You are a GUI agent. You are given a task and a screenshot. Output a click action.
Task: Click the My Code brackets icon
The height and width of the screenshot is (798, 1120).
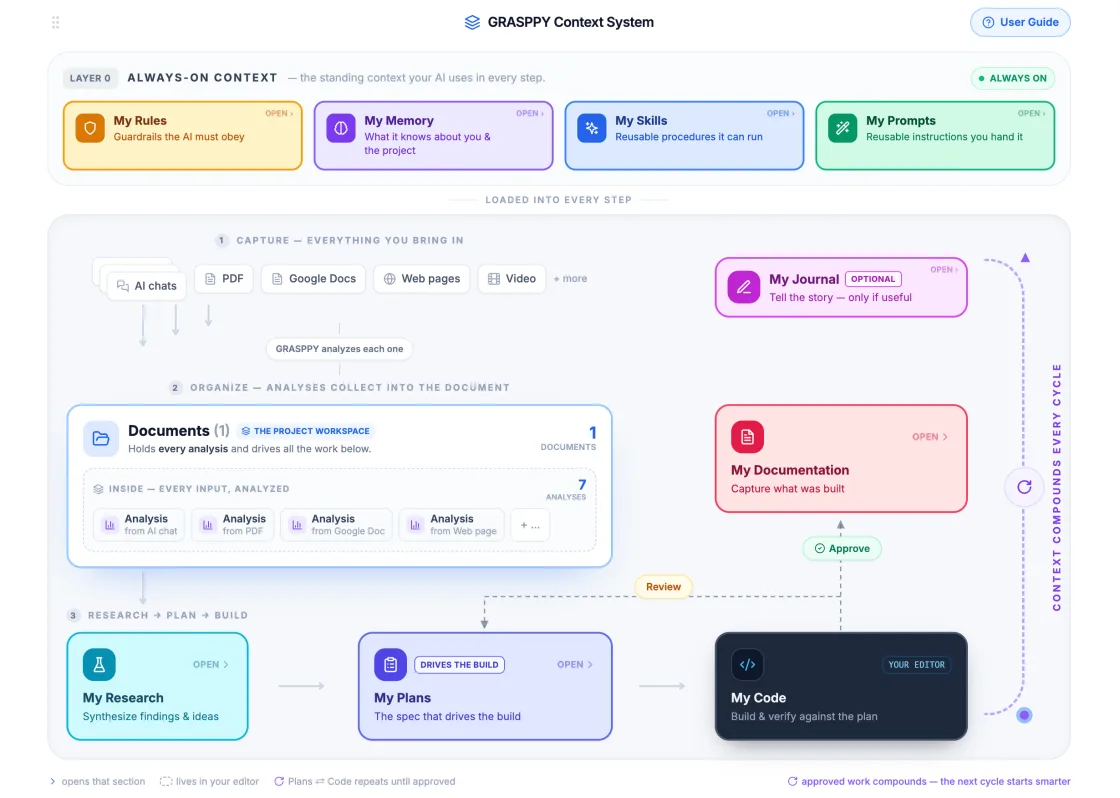pos(747,664)
